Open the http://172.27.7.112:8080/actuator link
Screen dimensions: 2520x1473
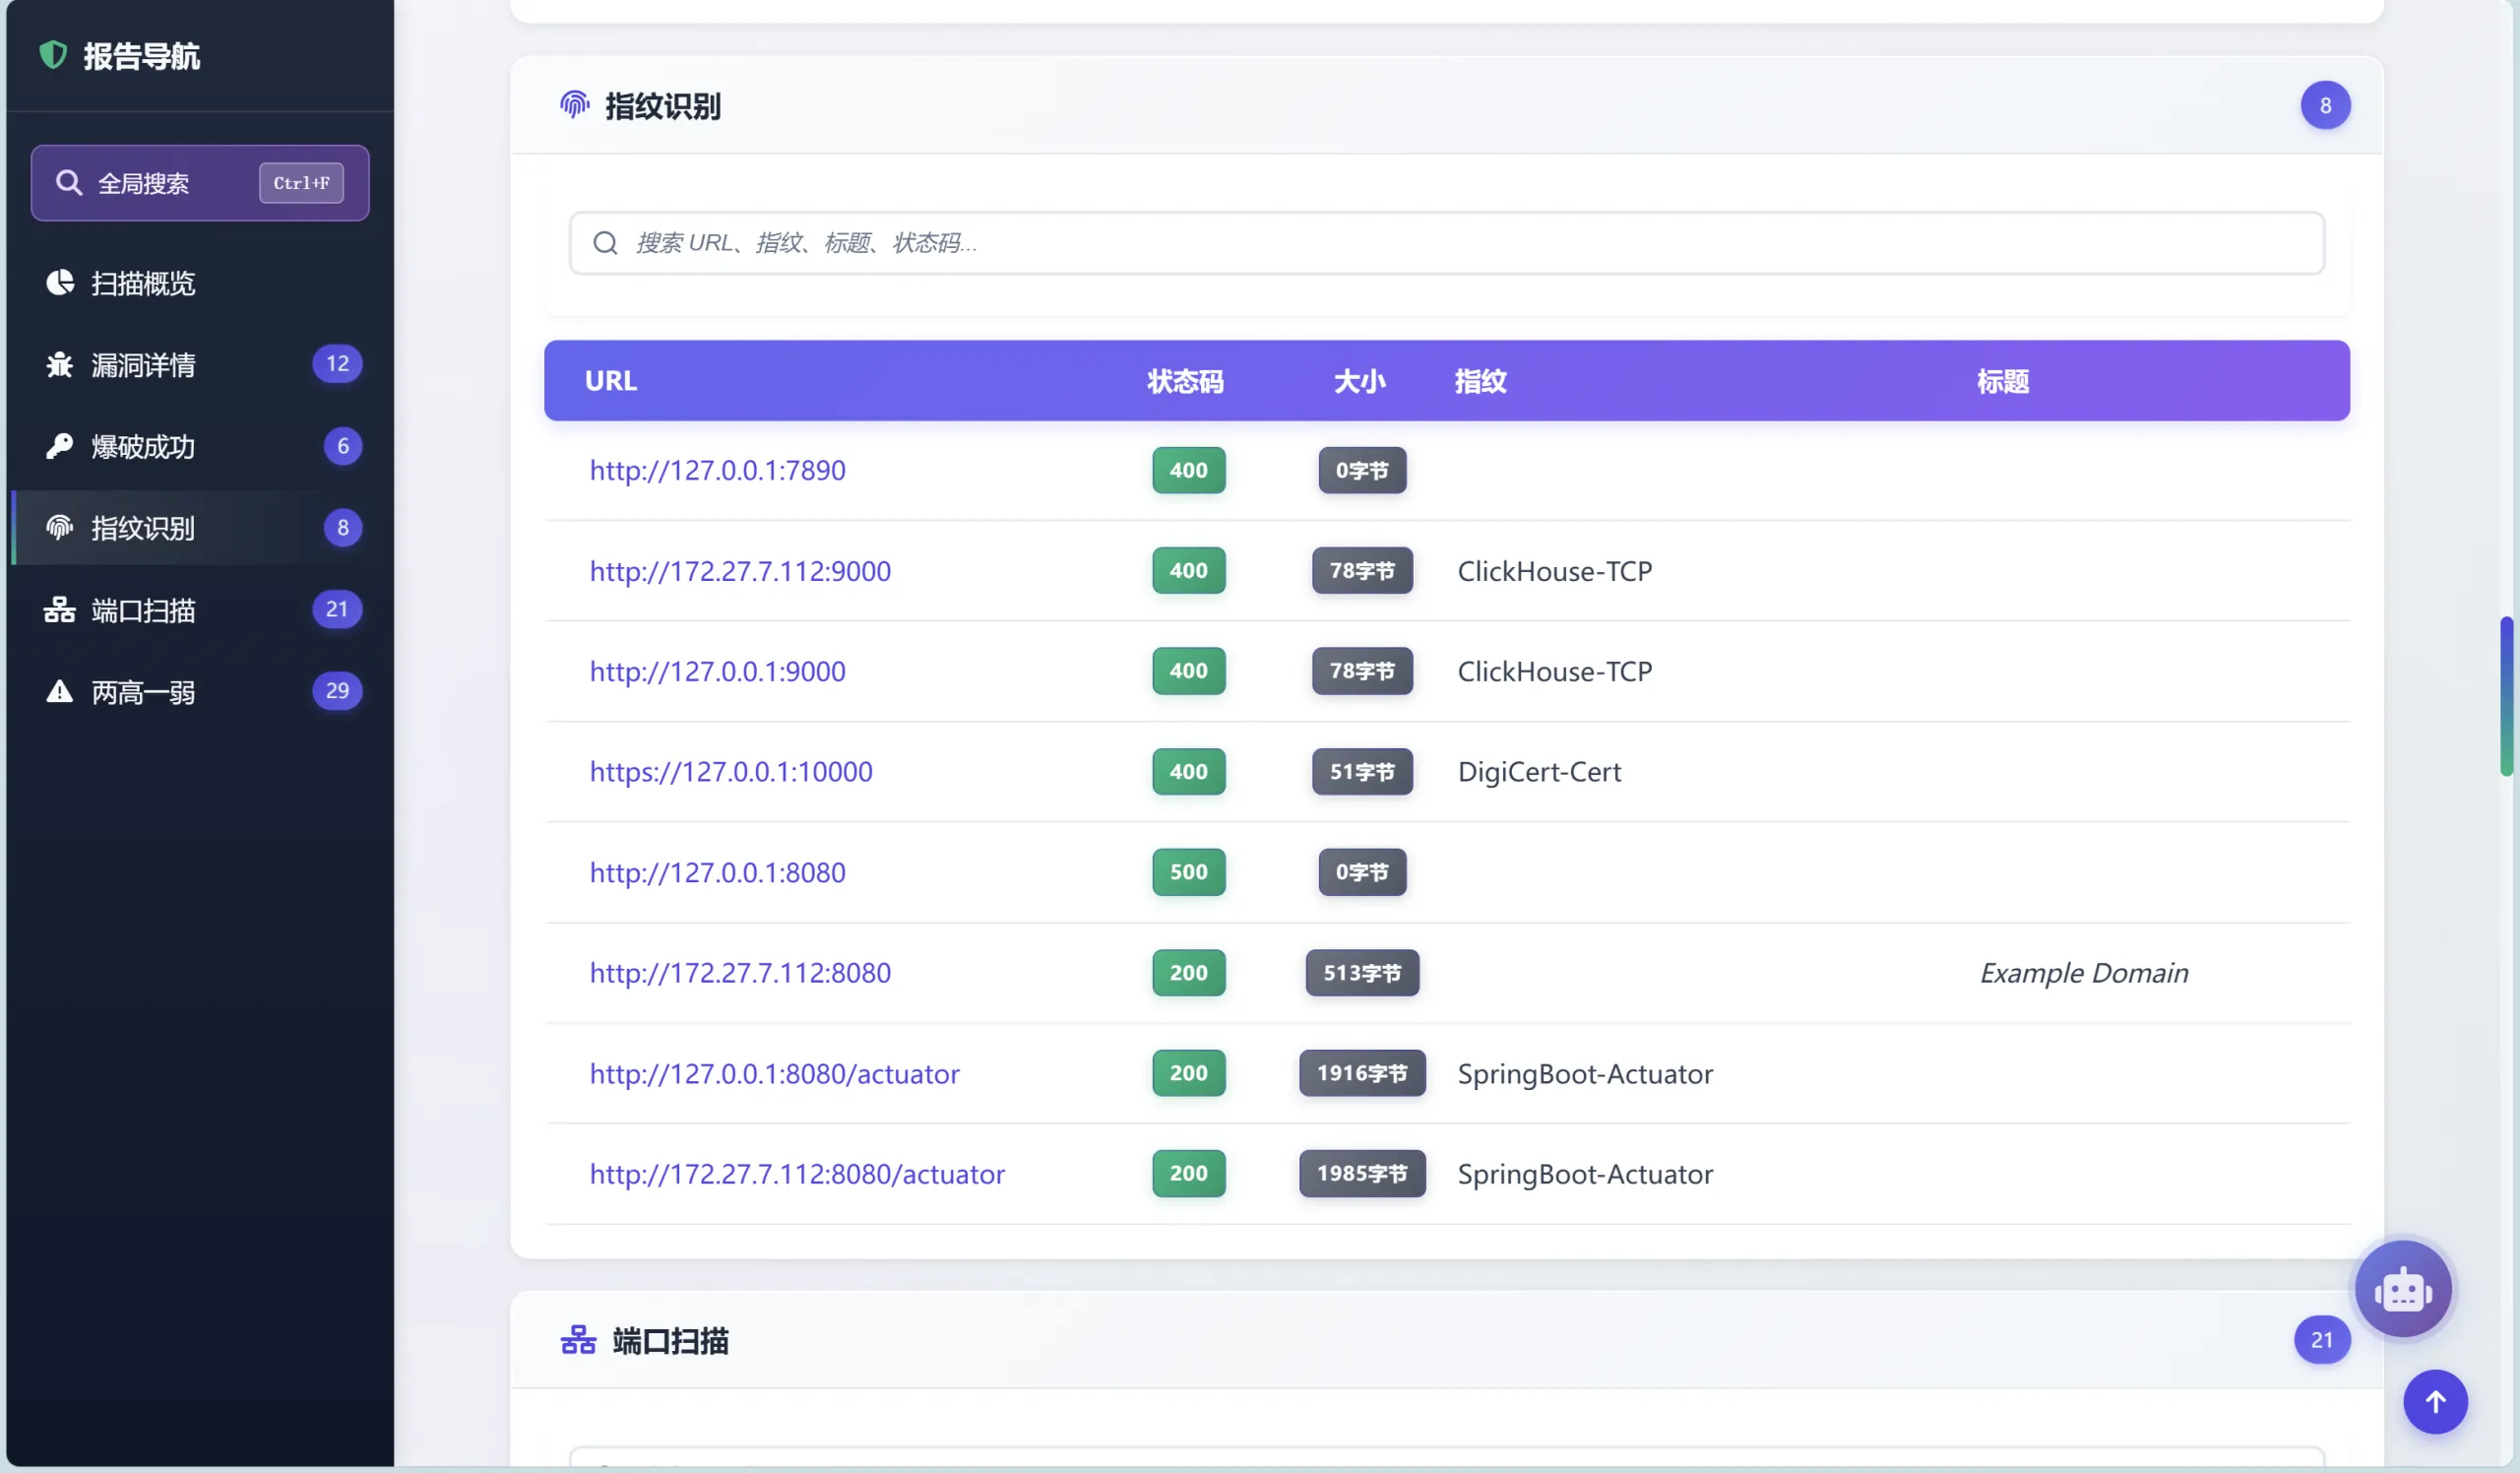click(797, 1174)
